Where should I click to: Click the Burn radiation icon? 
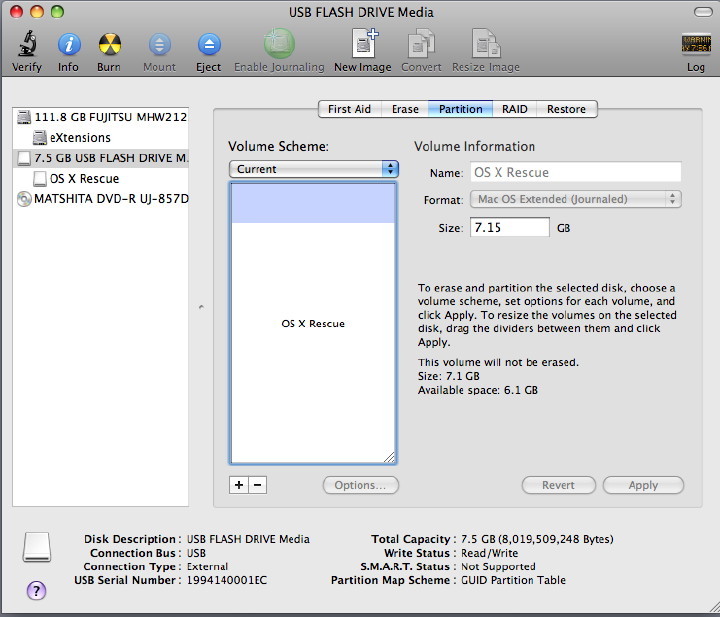click(x=109, y=45)
